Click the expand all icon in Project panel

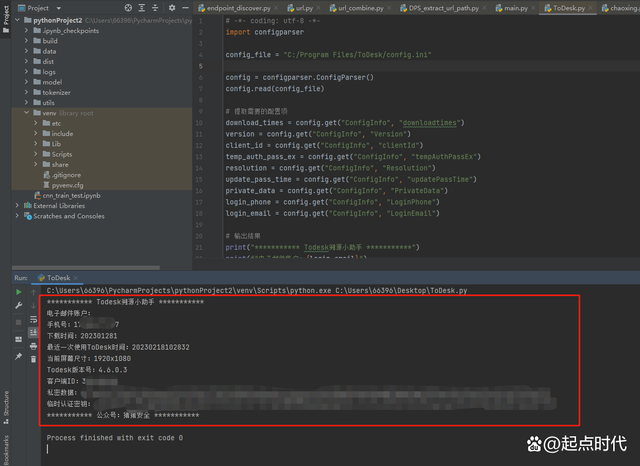point(142,8)
